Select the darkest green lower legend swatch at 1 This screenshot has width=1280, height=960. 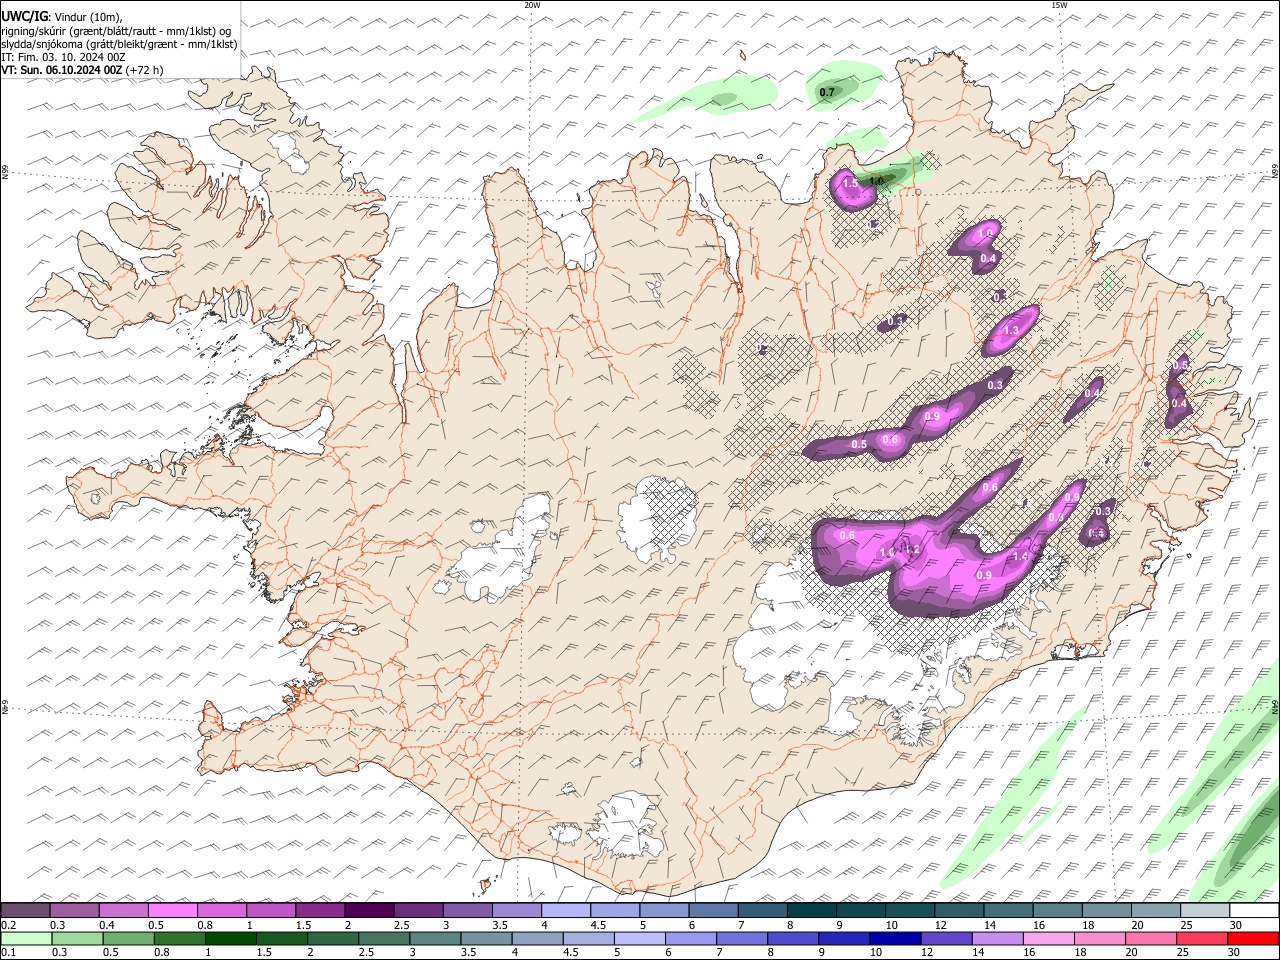pyautogui.click(x=230, y=938)
